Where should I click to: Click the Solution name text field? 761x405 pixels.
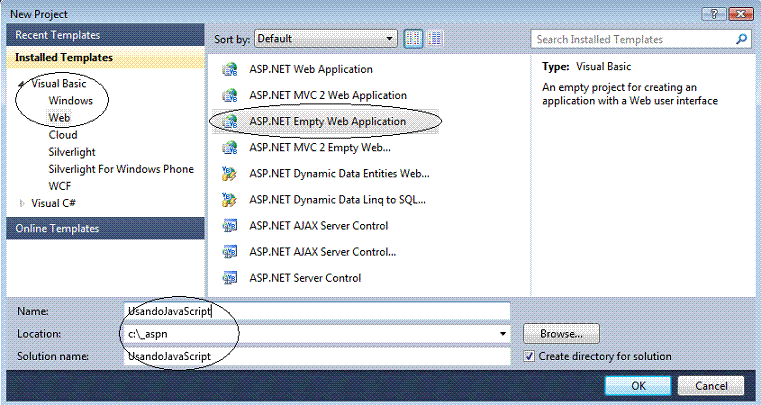pyautogui.click(x=317, y=356)
